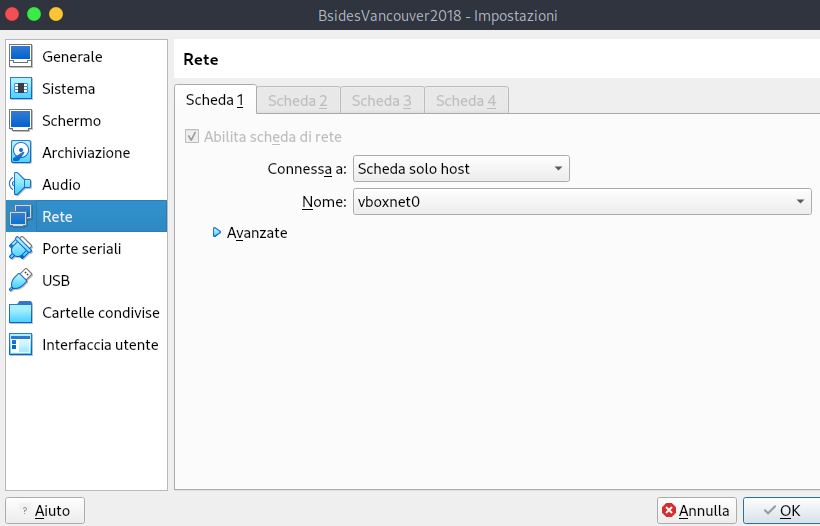Select the Rete category label

point(57,216)
